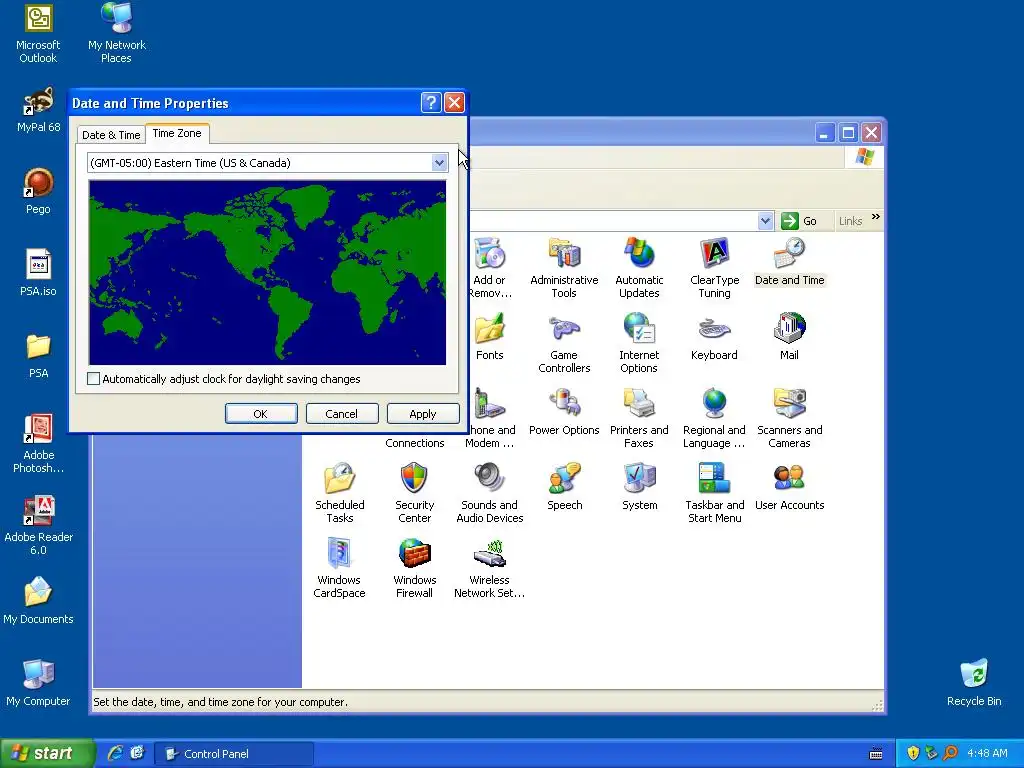The width and height of the screenshot is (1024, 768).
Task: Select the Time Zone tab
Action: [177, 133]
